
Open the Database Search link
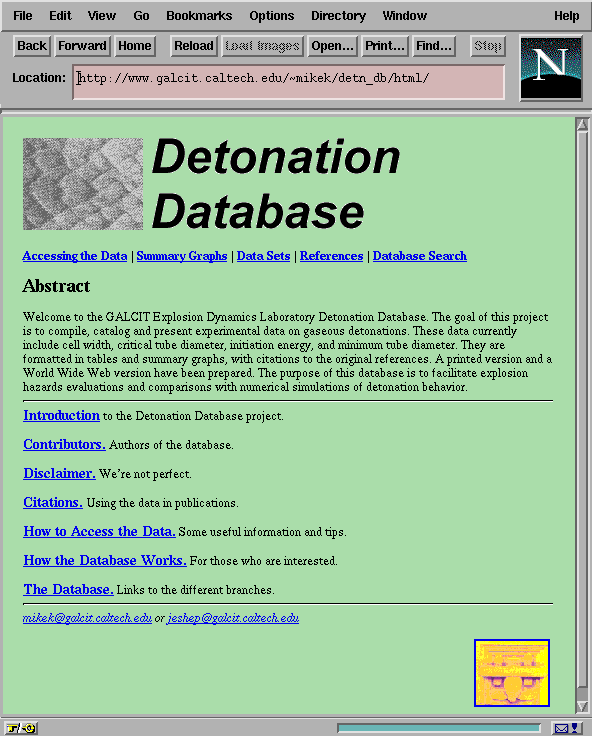420,256
